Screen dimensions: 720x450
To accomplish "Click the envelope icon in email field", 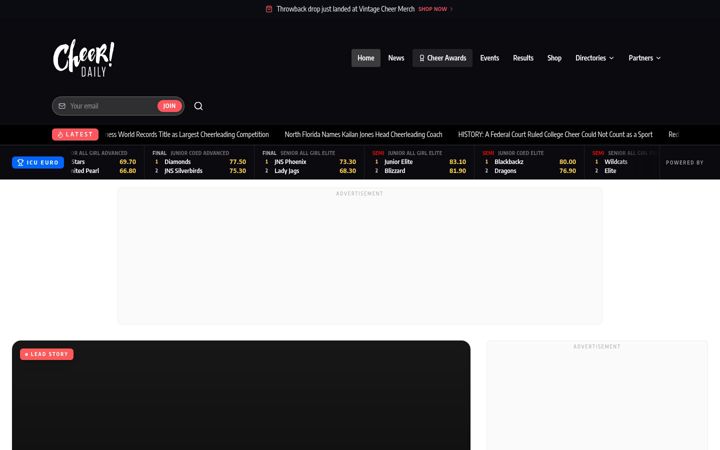I will pos(62,106).
